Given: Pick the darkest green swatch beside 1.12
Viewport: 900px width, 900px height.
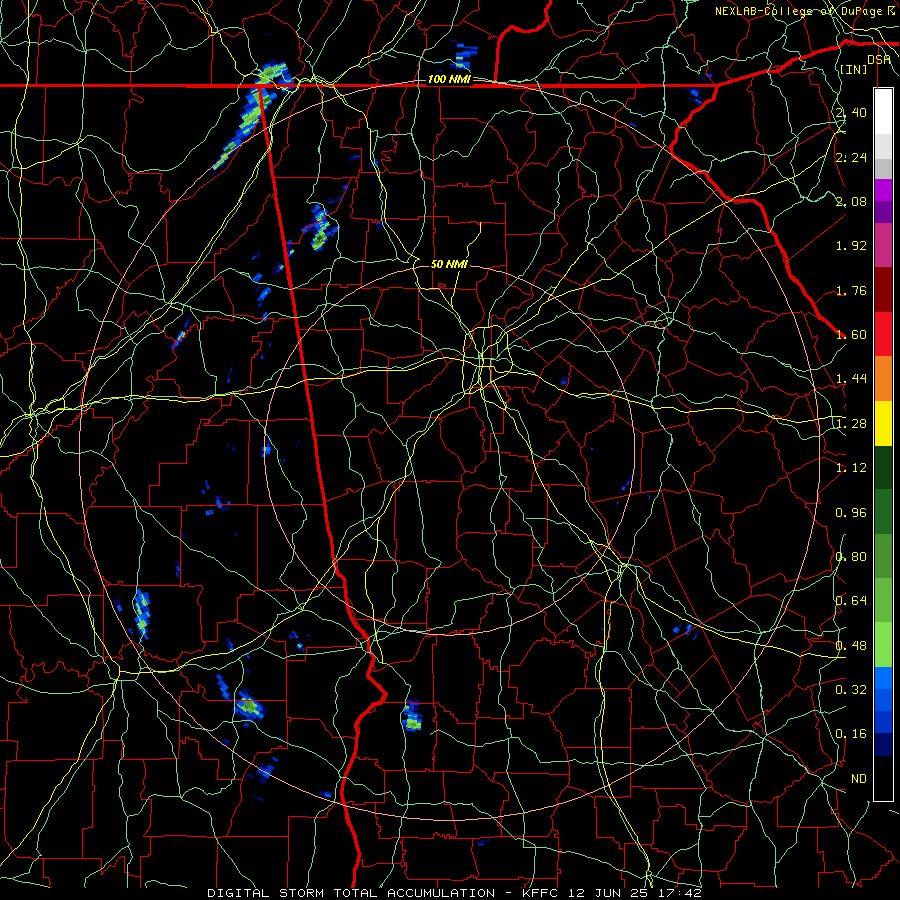Looking at the screenshot, I should point(883,467).
